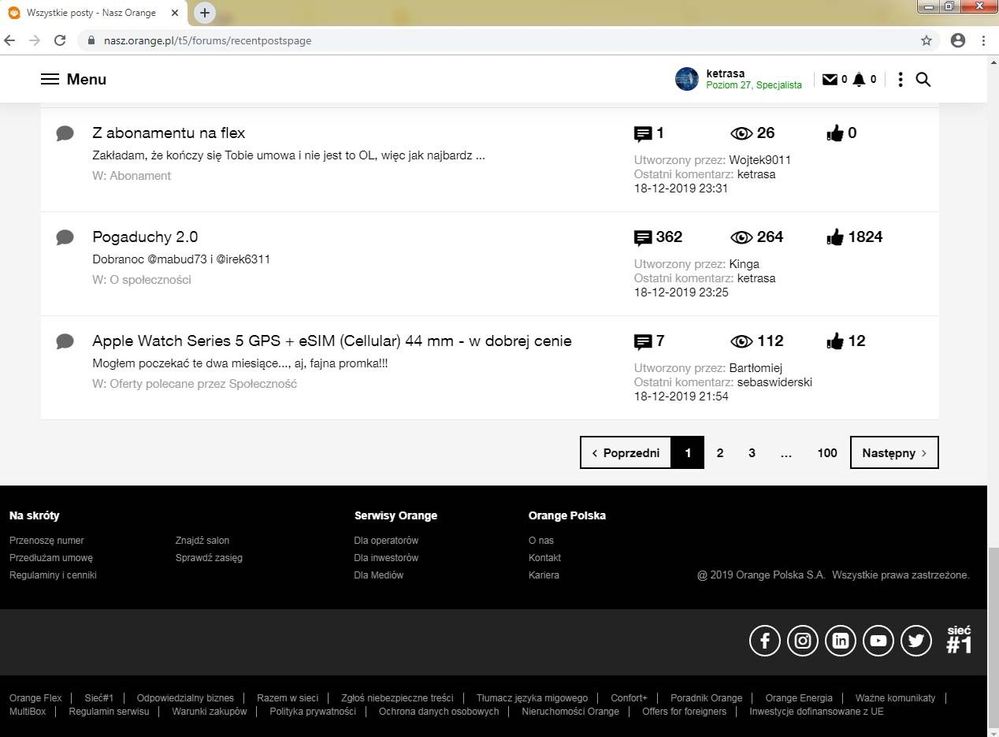This screenshot has width=999, height=737.
Task: Select the Wszystkie posty browser tab
Action: 90,13
